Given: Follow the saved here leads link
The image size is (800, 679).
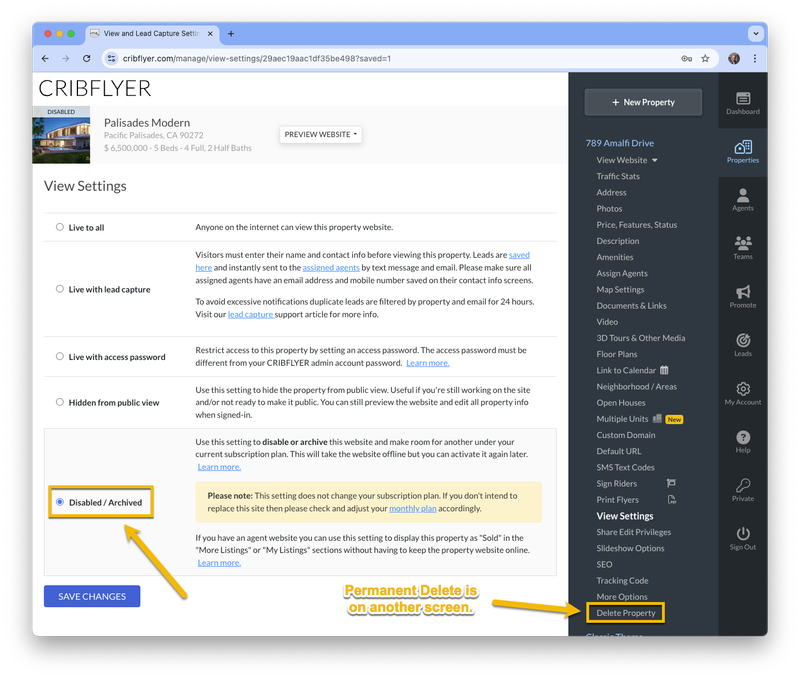Looking at the screenshot, I should click(519, 255).
